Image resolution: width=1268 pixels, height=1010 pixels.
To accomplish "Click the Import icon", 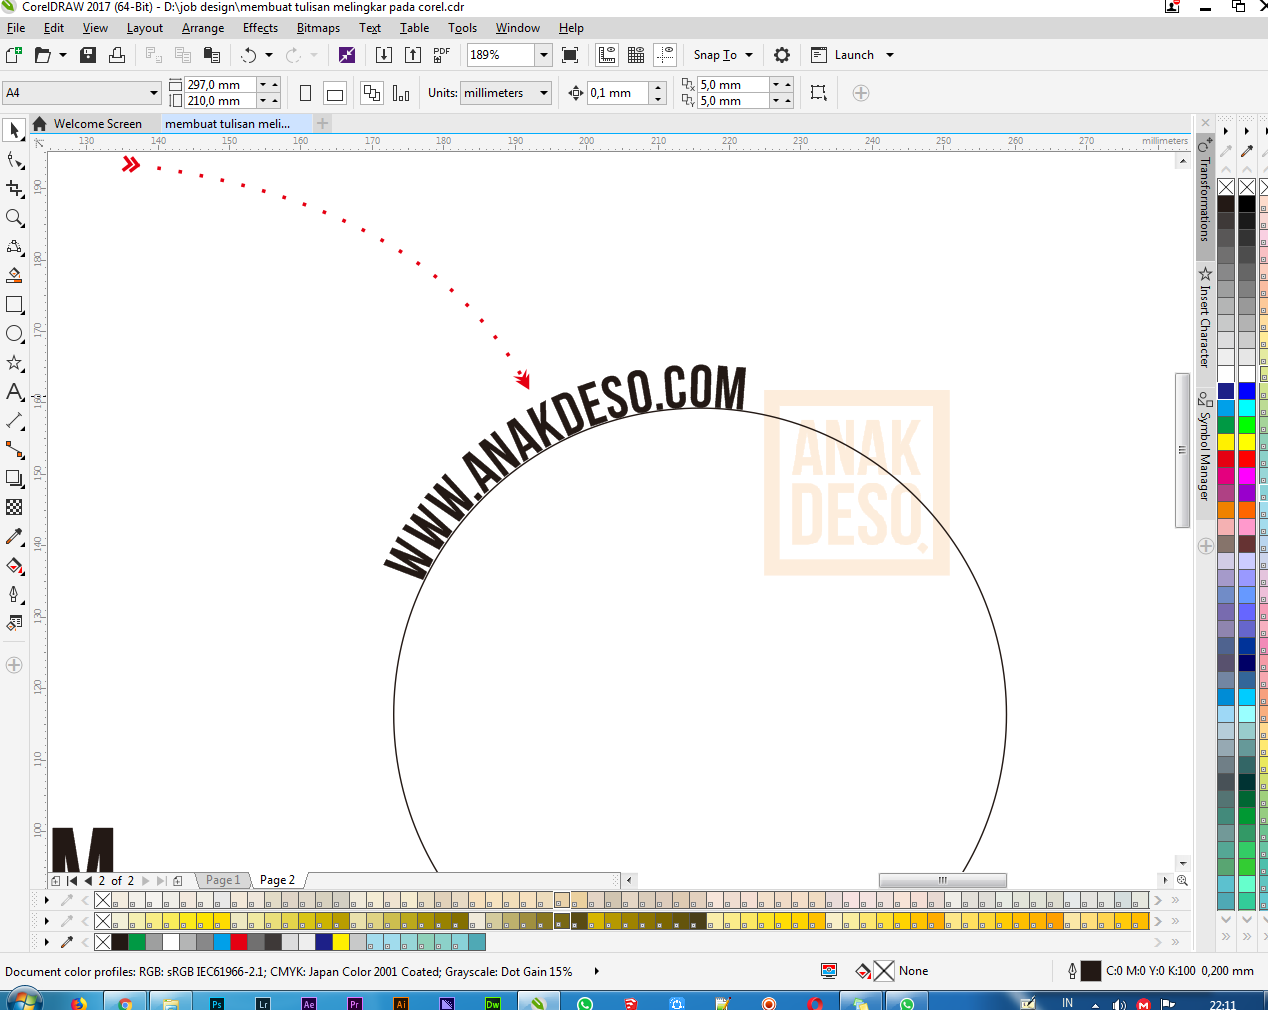I will click(x=383, y=55).
